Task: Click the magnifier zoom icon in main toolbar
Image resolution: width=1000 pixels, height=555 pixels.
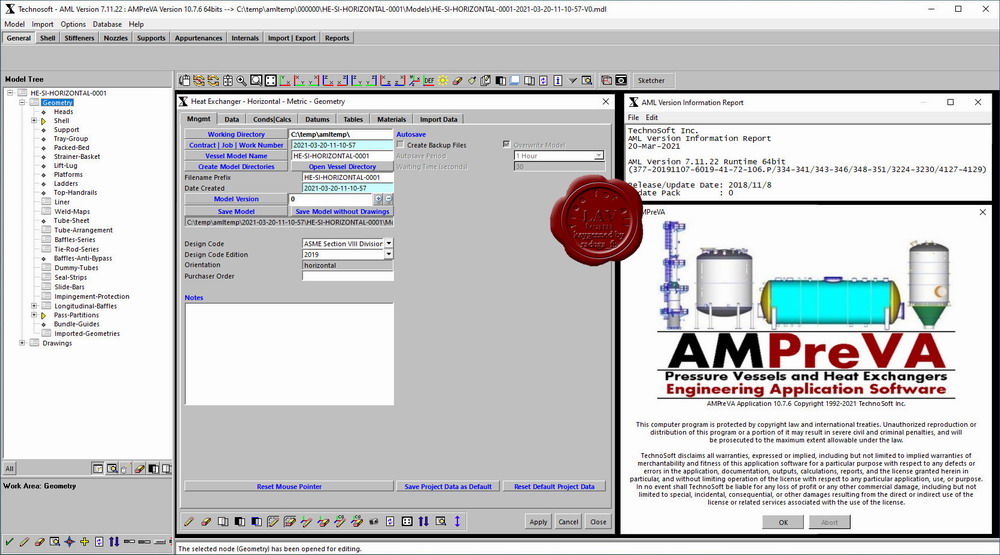Action: click(242, 80)
